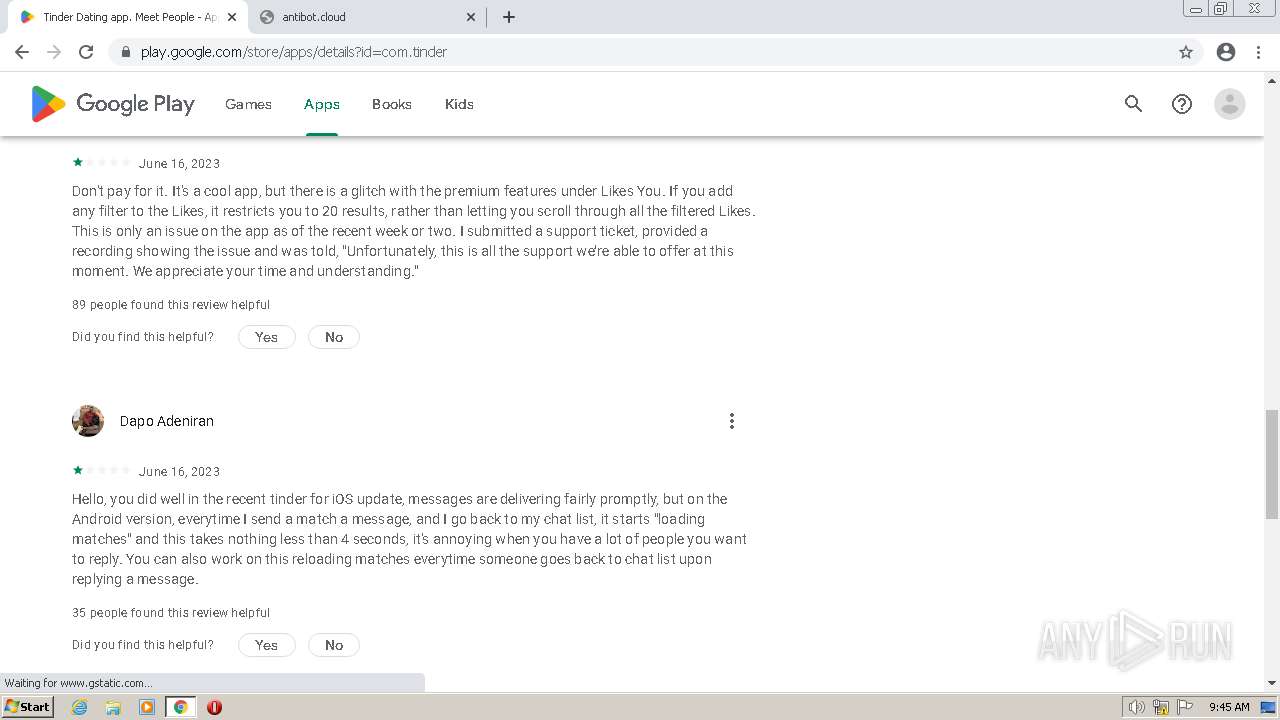
Task: Launch Internet Explorer from the taskbar
Action: pos(79,707)
